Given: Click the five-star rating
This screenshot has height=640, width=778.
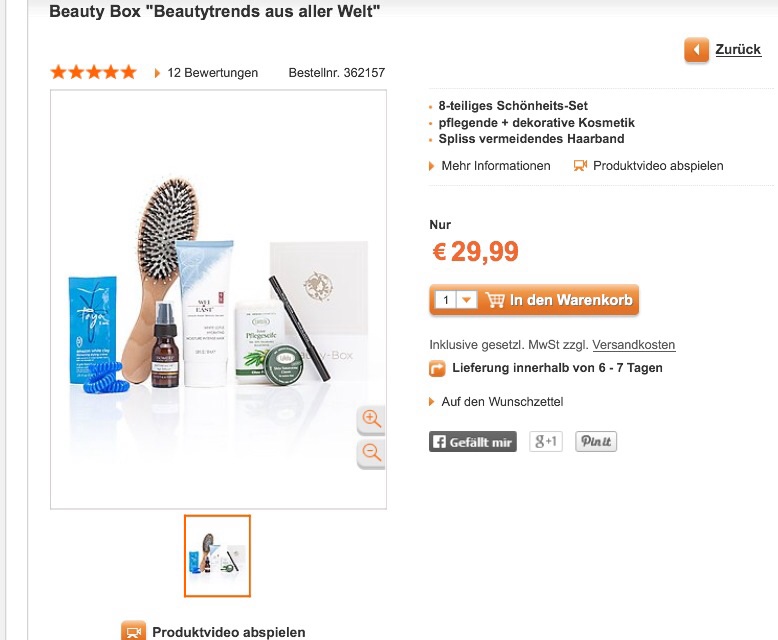Looking at the screenshot, I should click(x=93, y=72).
